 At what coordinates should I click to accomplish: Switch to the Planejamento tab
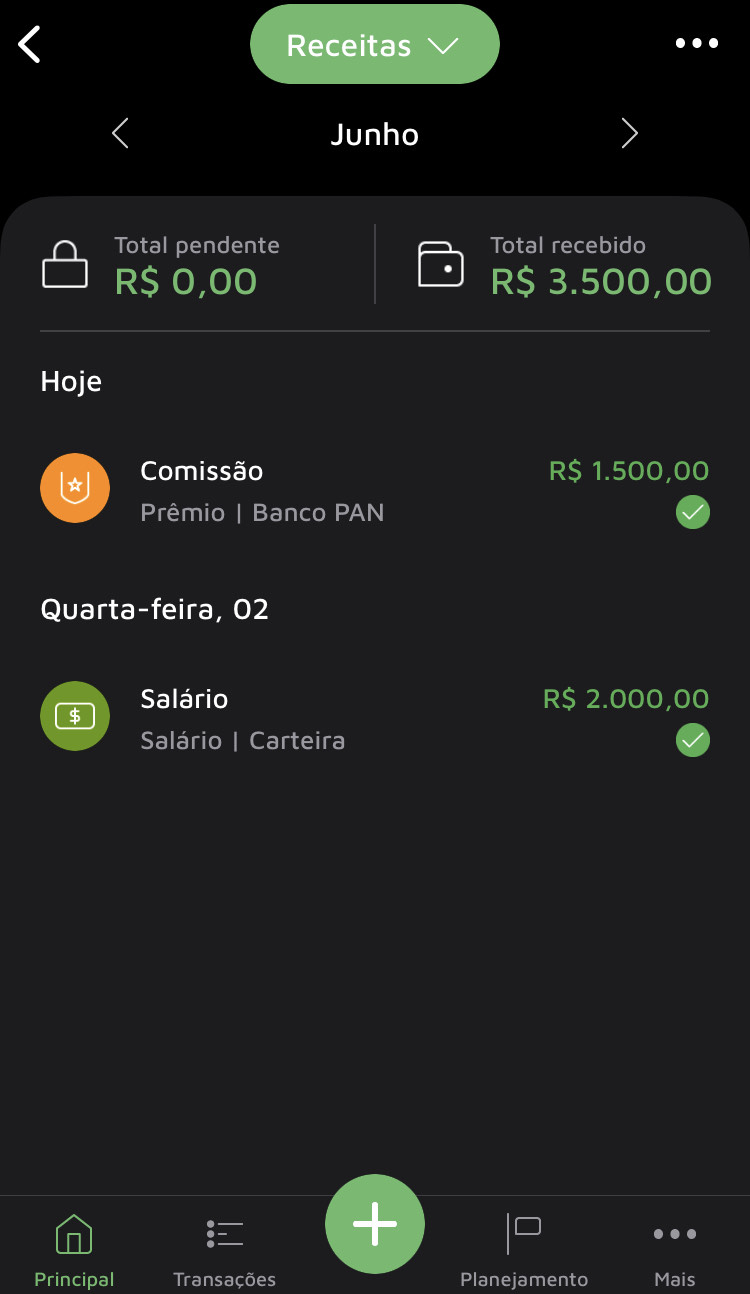[x=524, y=1249]
